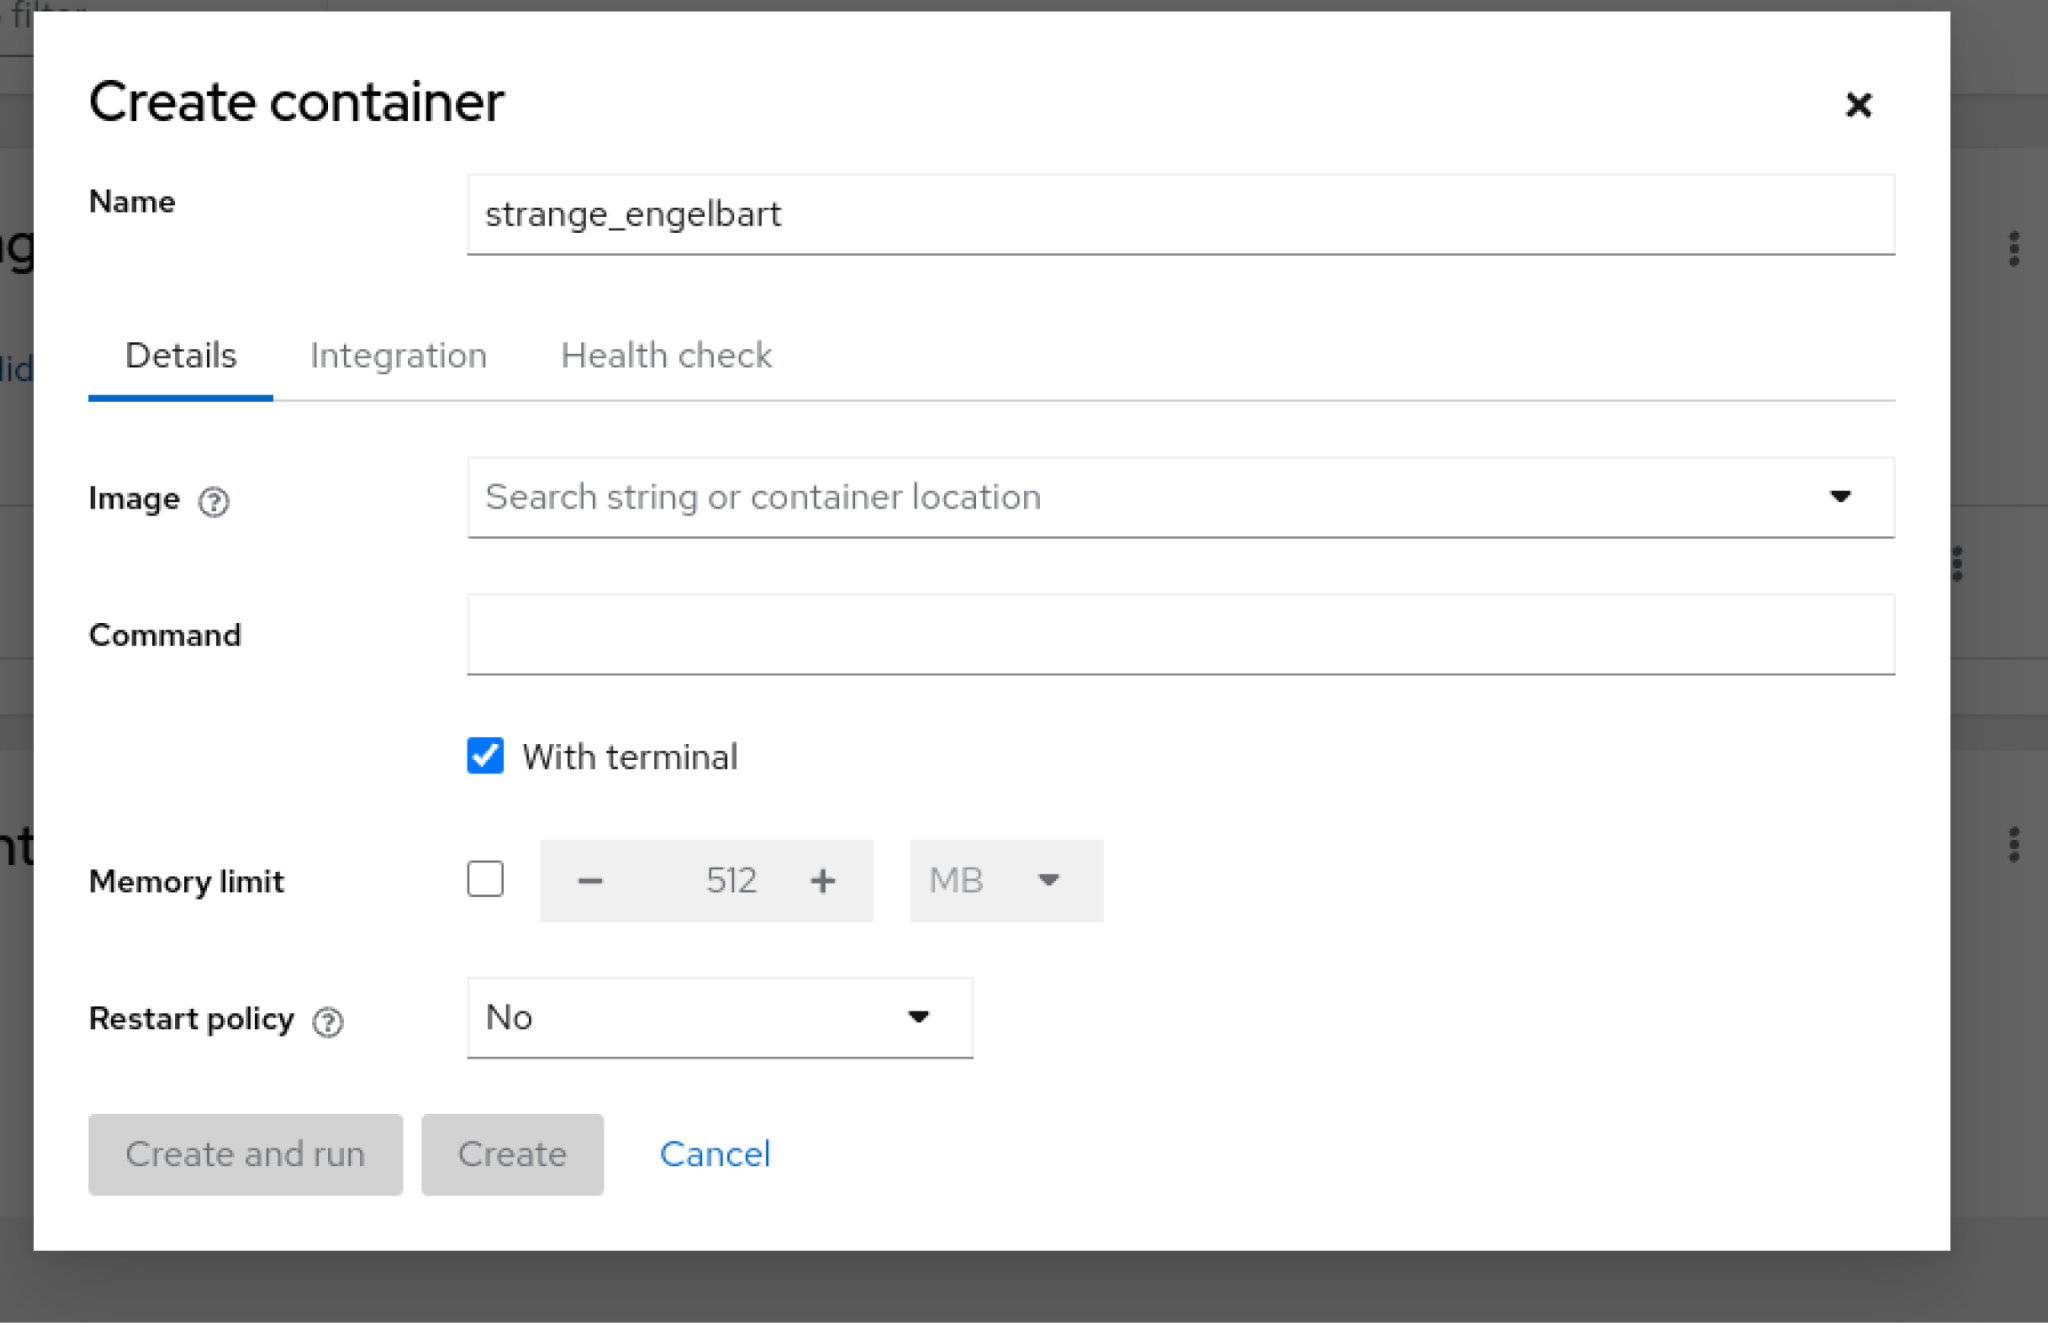
Task: Uncheck the With terminal checkbox
Action: (x=486, y=756)
